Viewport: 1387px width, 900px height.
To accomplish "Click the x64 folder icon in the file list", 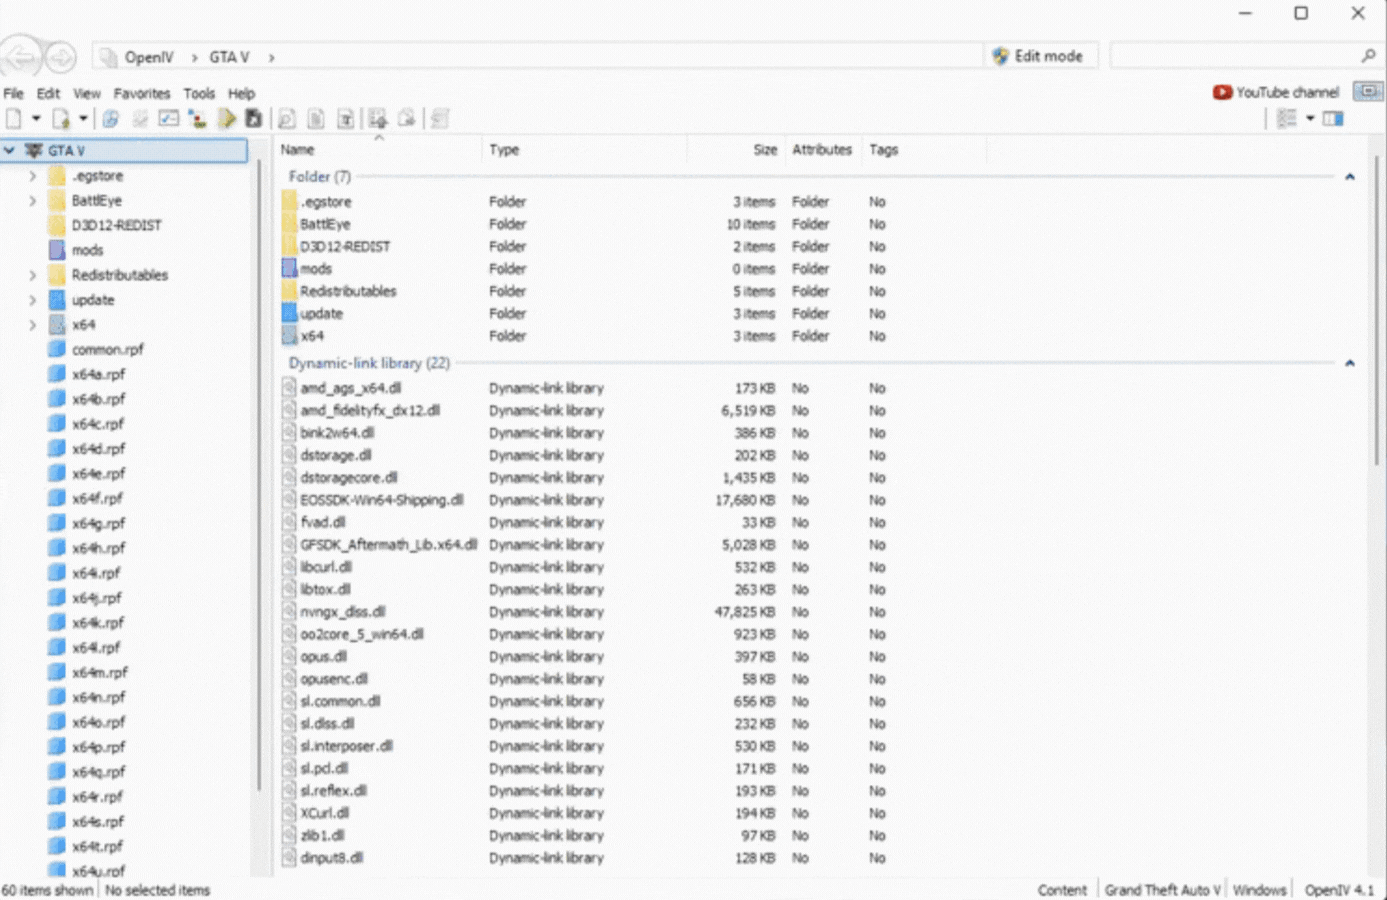I will click(289, 336).
